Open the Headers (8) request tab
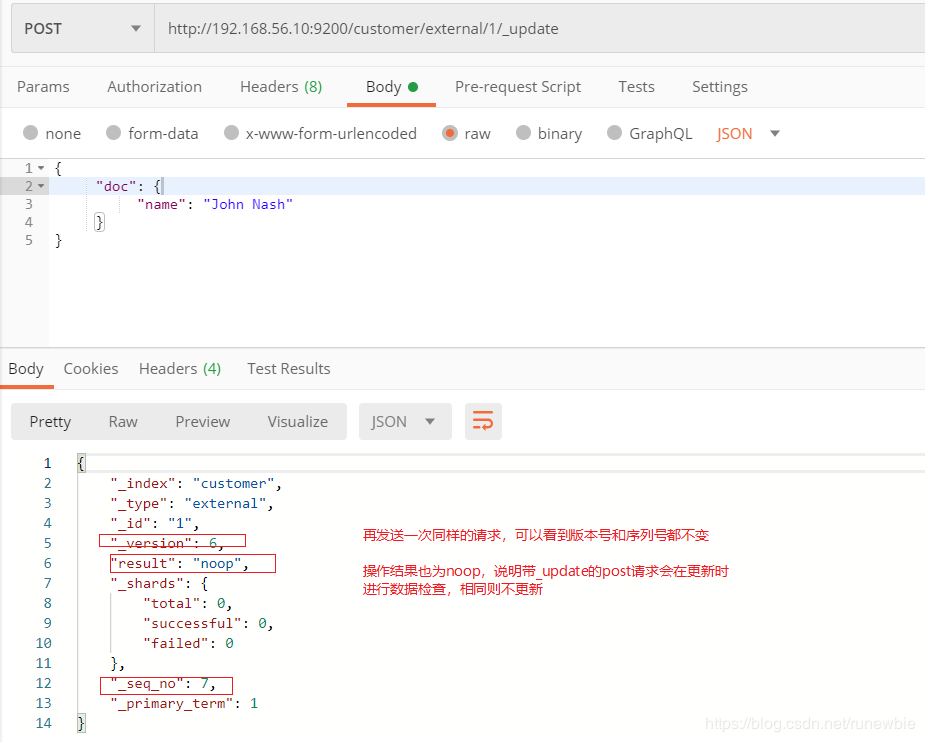This screenshot has width=925, height=742. point(281,87)
